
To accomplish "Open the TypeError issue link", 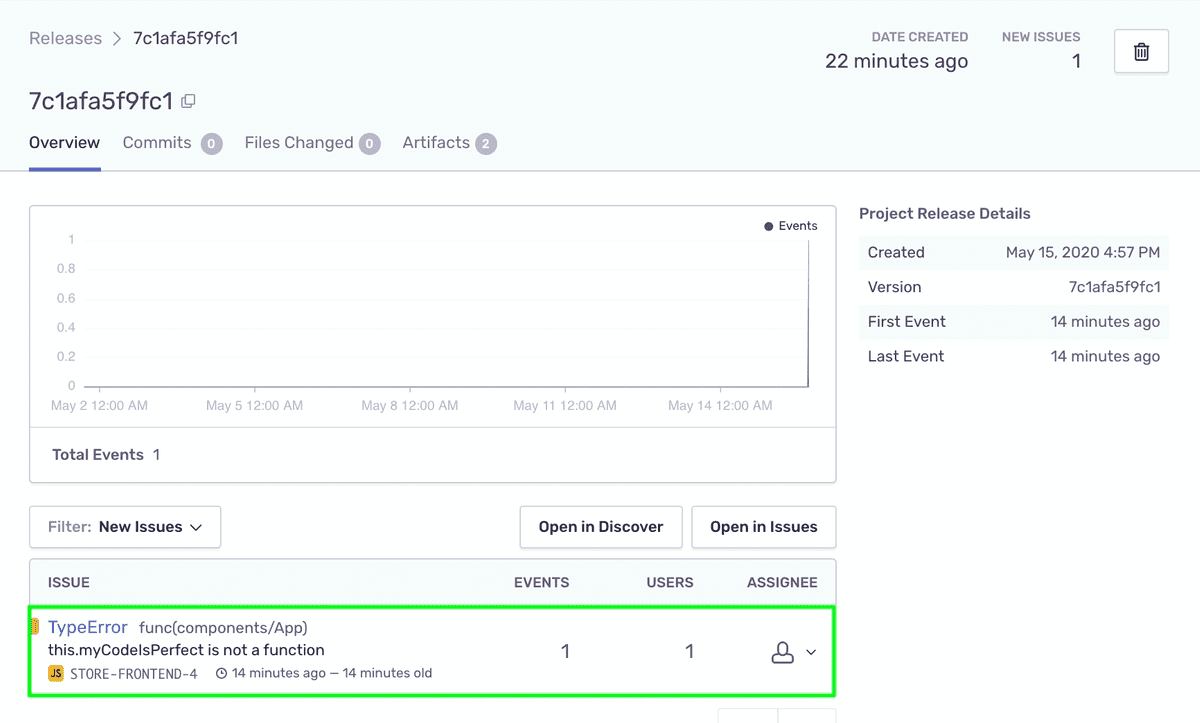I will pyautogui.click(x=88, y=628).
